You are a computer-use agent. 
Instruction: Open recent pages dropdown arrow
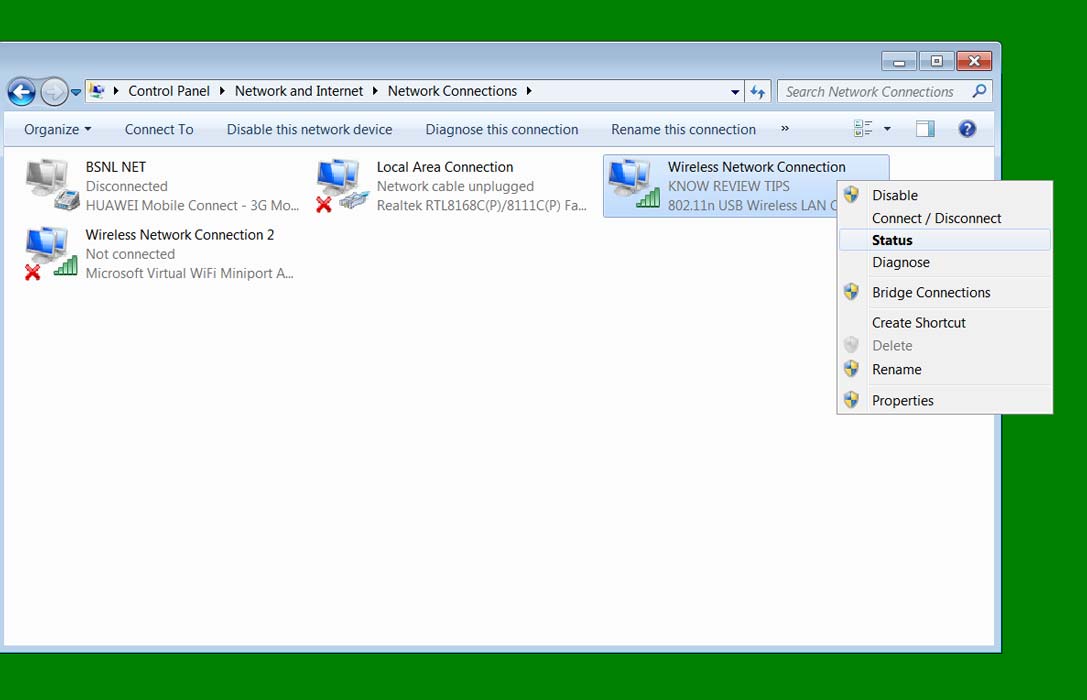pyautogui.click(x=76, y=92)
